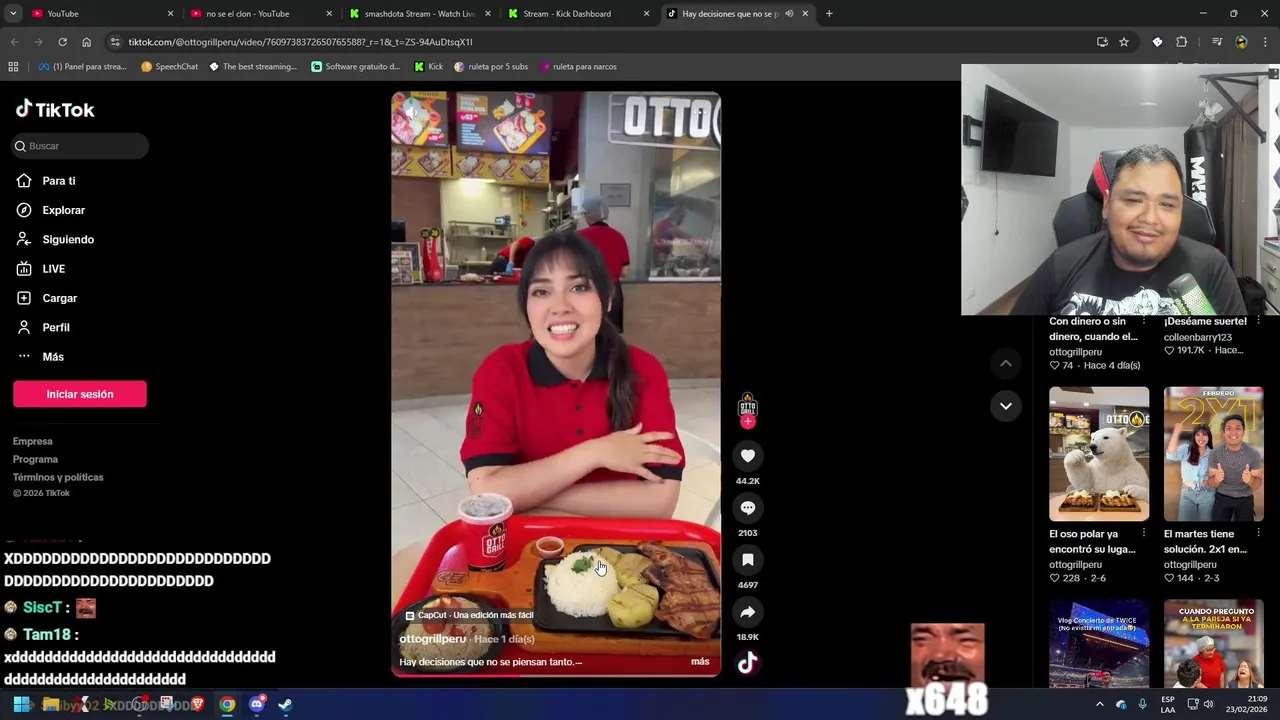The width and height of the screenshot is (1280, 720).
Task: Open the TWICE concert vlog thumbnail
Action: coord(1099,643)
